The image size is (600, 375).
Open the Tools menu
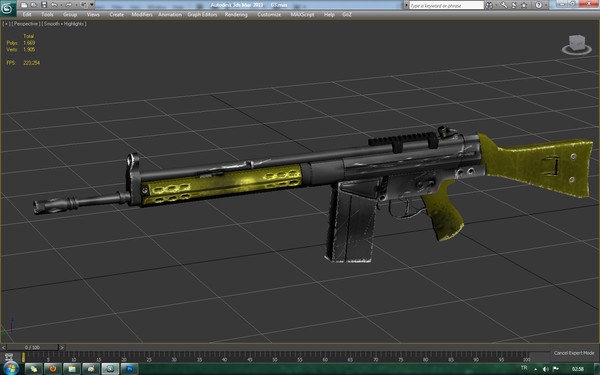coord(47,15)
